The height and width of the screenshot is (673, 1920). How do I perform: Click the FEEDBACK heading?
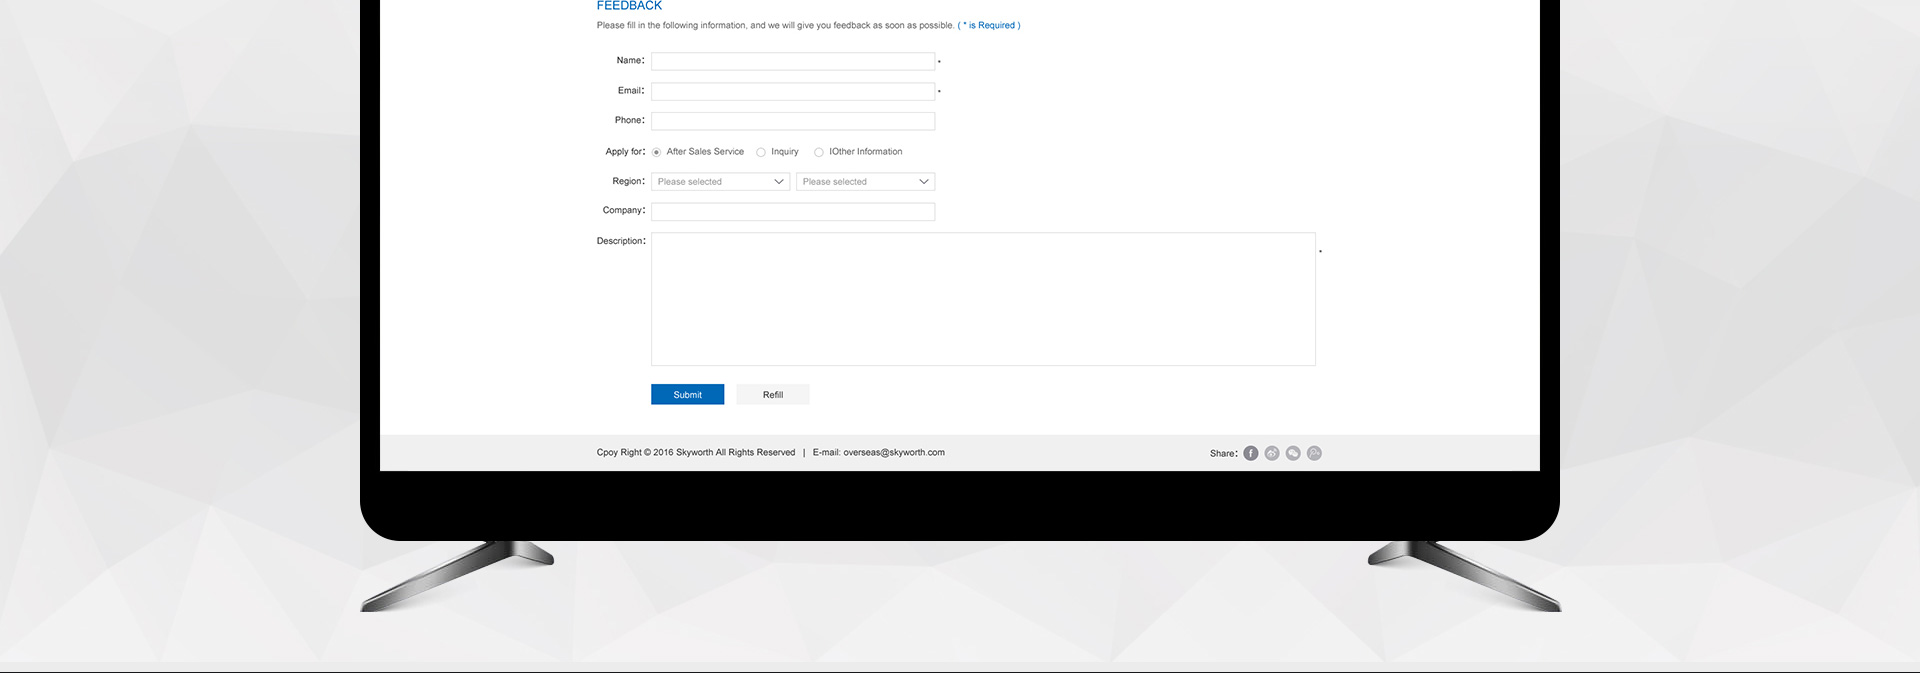tap(629, 6)
